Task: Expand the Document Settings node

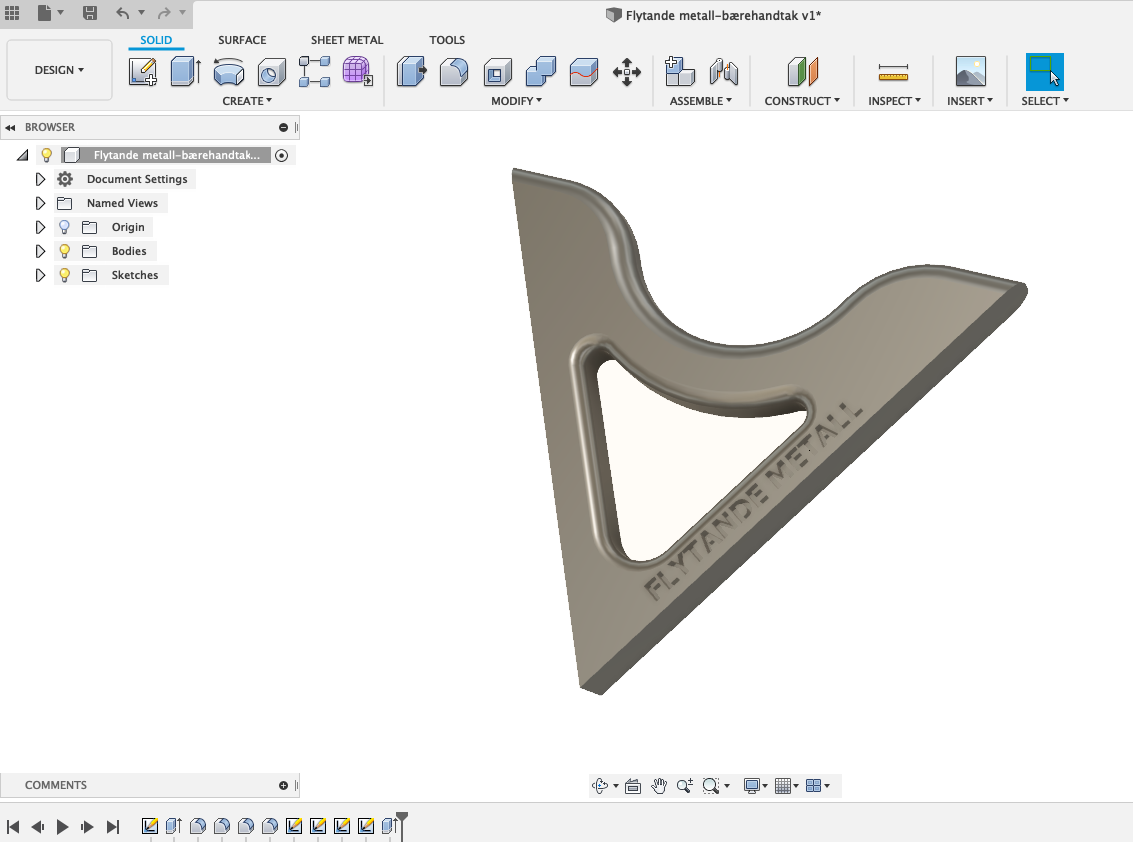Action: pyautogui.click(x=40, y=179)
